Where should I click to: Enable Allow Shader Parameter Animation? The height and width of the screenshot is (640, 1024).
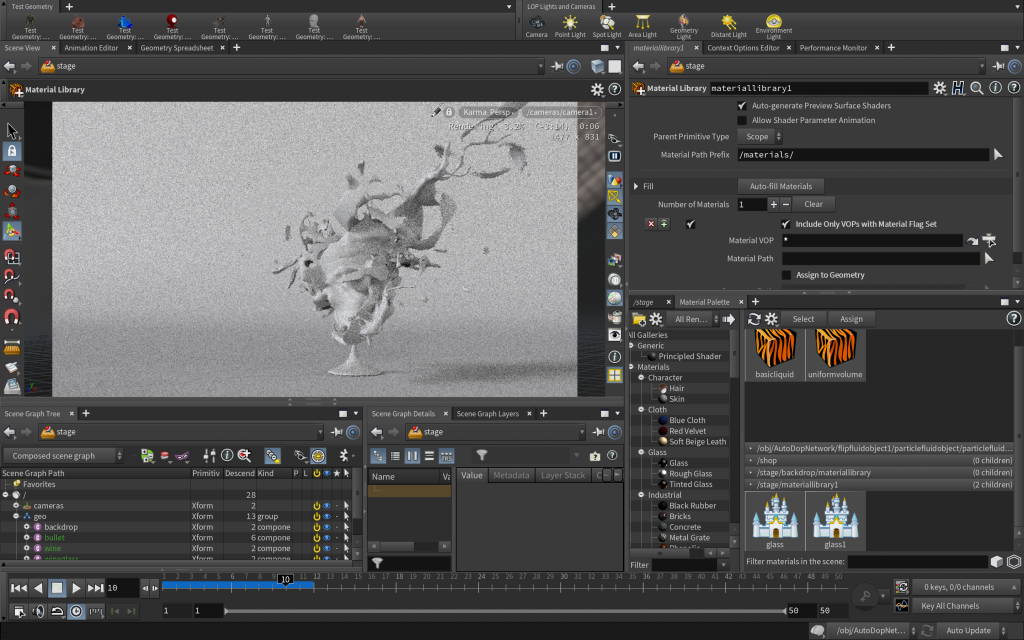742,120
